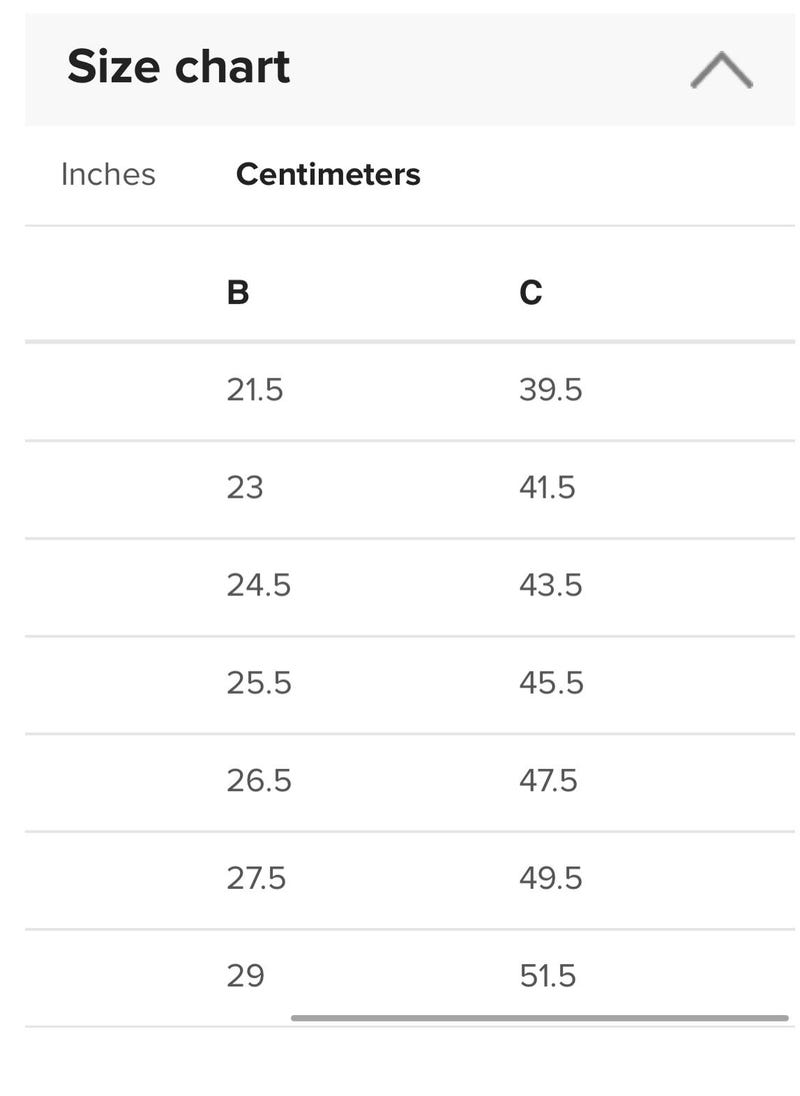Select the 26.5 cell

click(259, 781)
